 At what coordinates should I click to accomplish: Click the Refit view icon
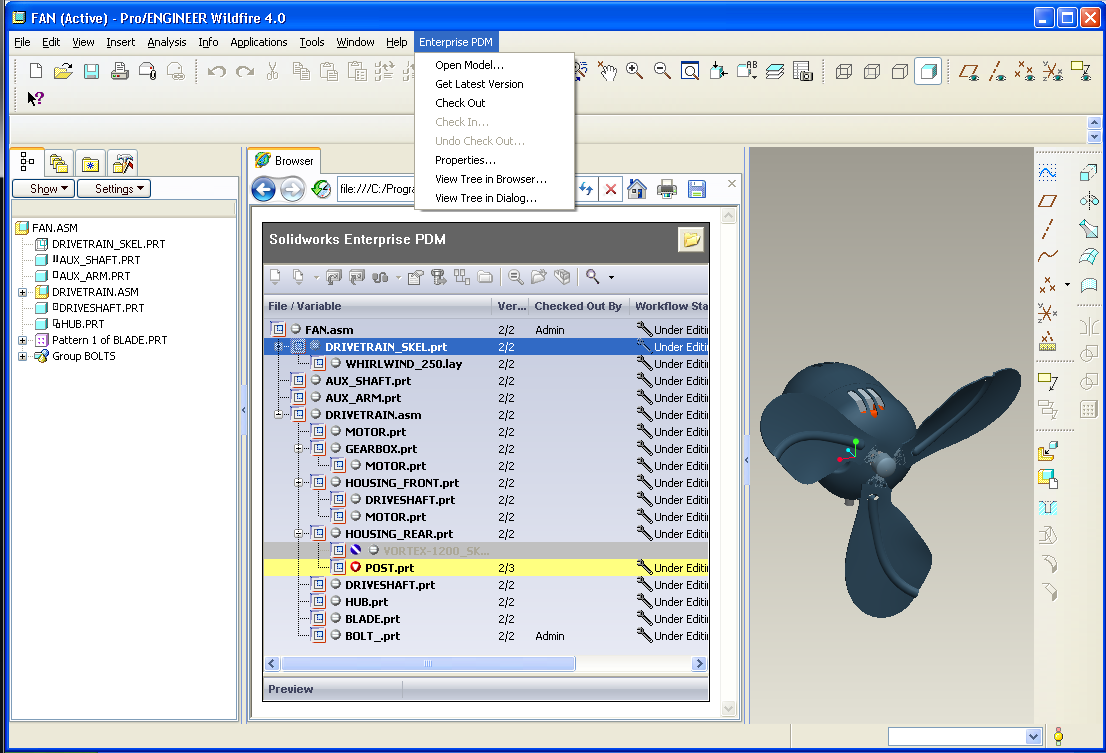click(x=690, y=71)
